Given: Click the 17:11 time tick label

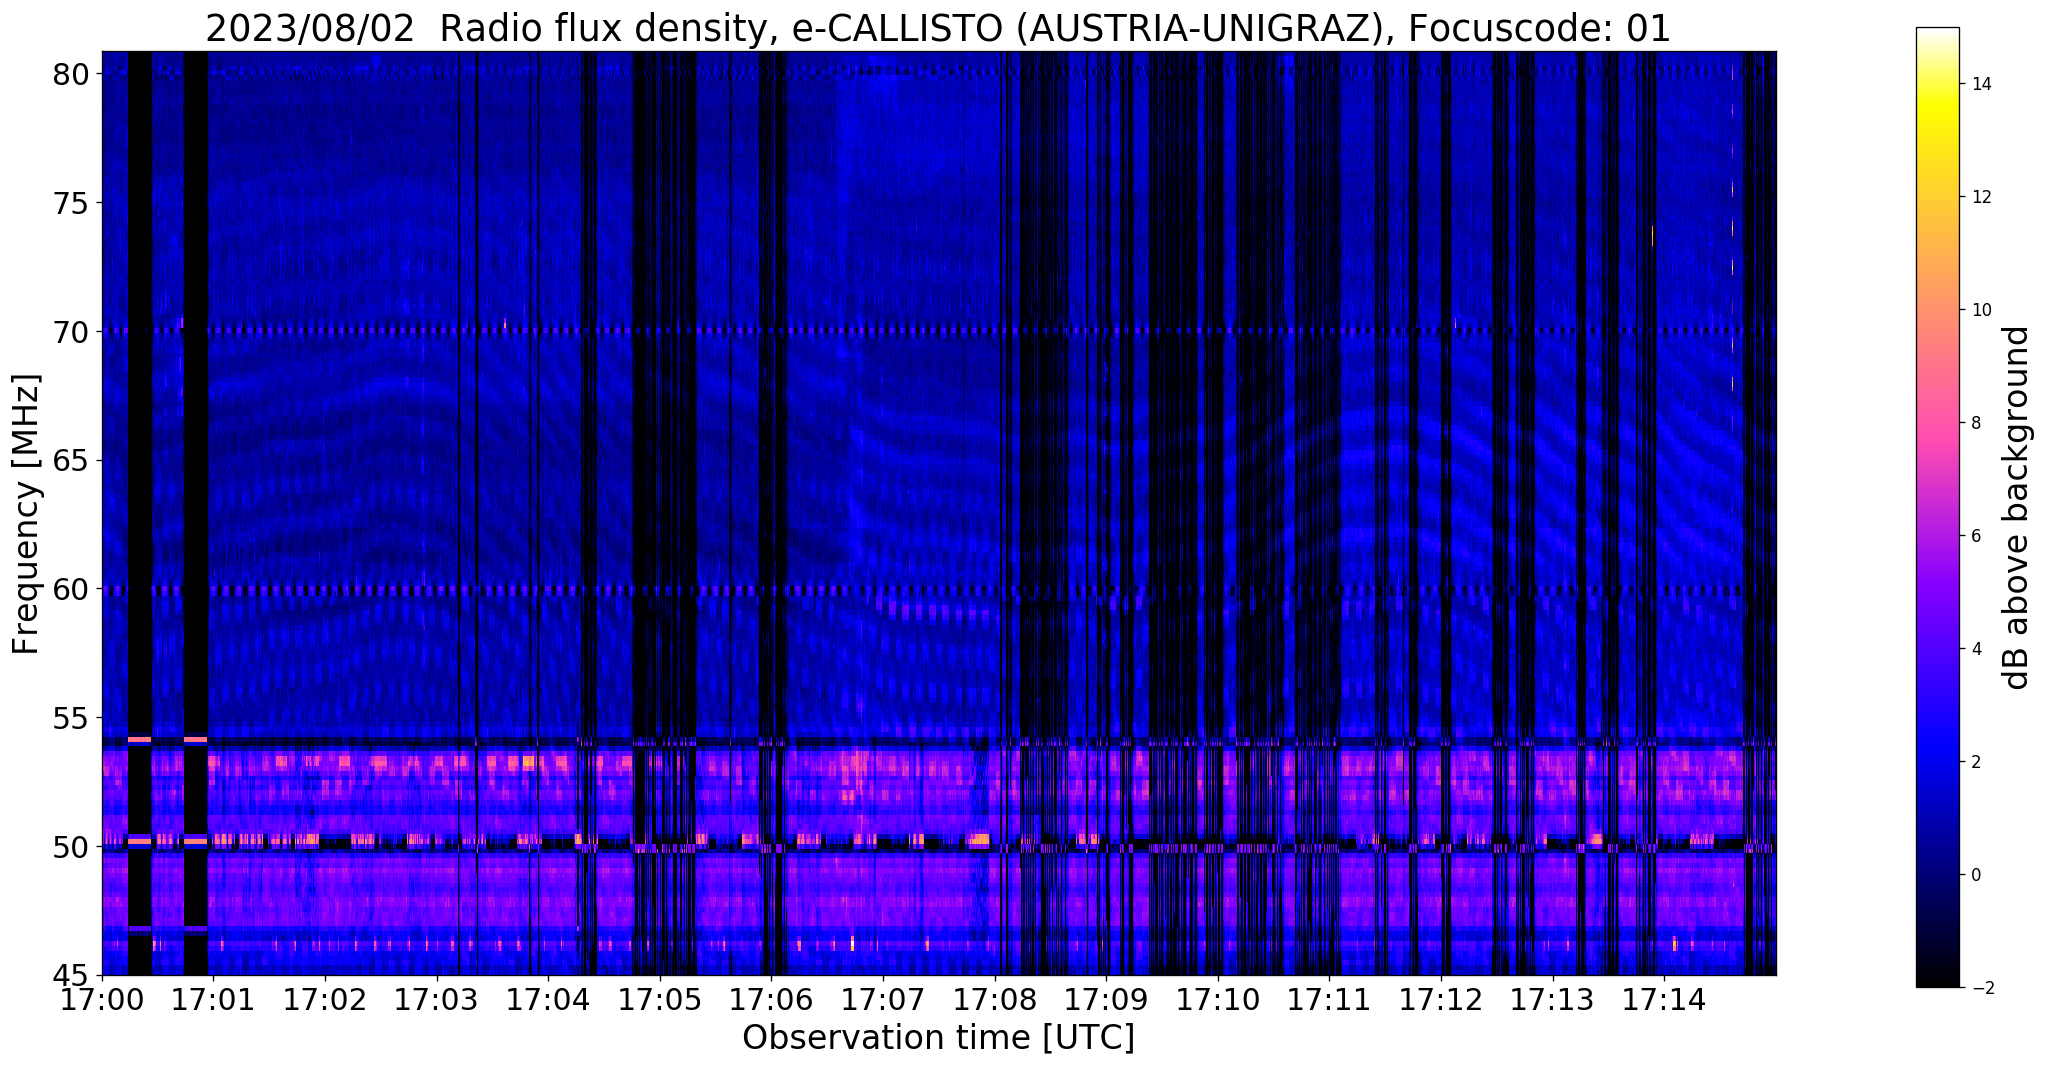Looking at the screenshot, I should [1330, 999].
